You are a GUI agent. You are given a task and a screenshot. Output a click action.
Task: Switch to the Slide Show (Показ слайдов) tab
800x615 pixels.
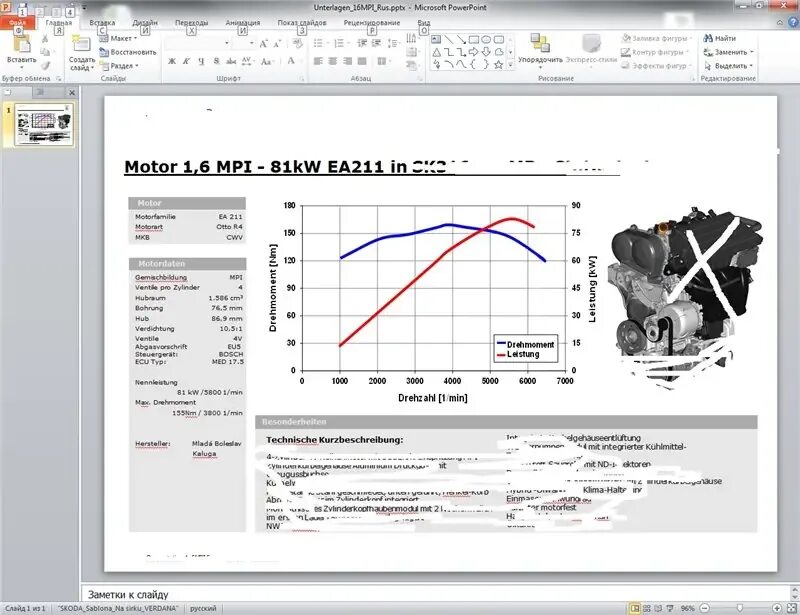[x=302, y=22]
